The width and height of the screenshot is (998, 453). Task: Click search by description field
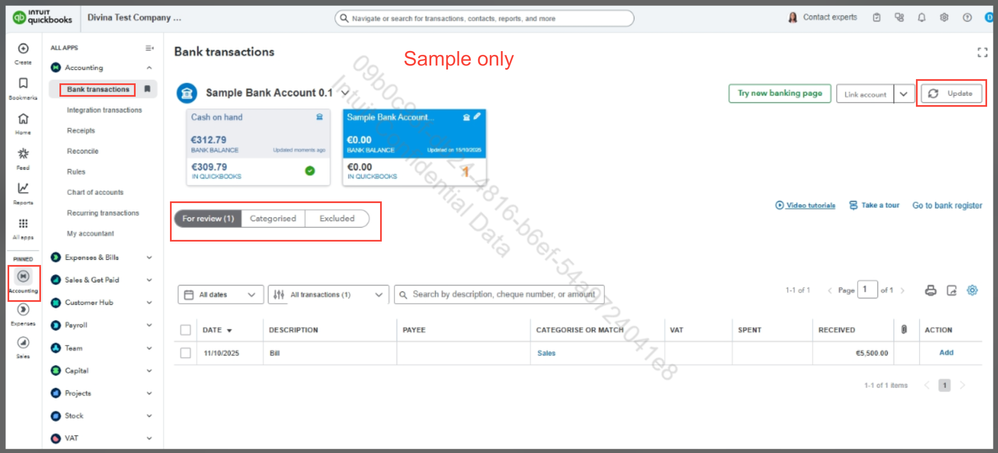pos(500,295)
